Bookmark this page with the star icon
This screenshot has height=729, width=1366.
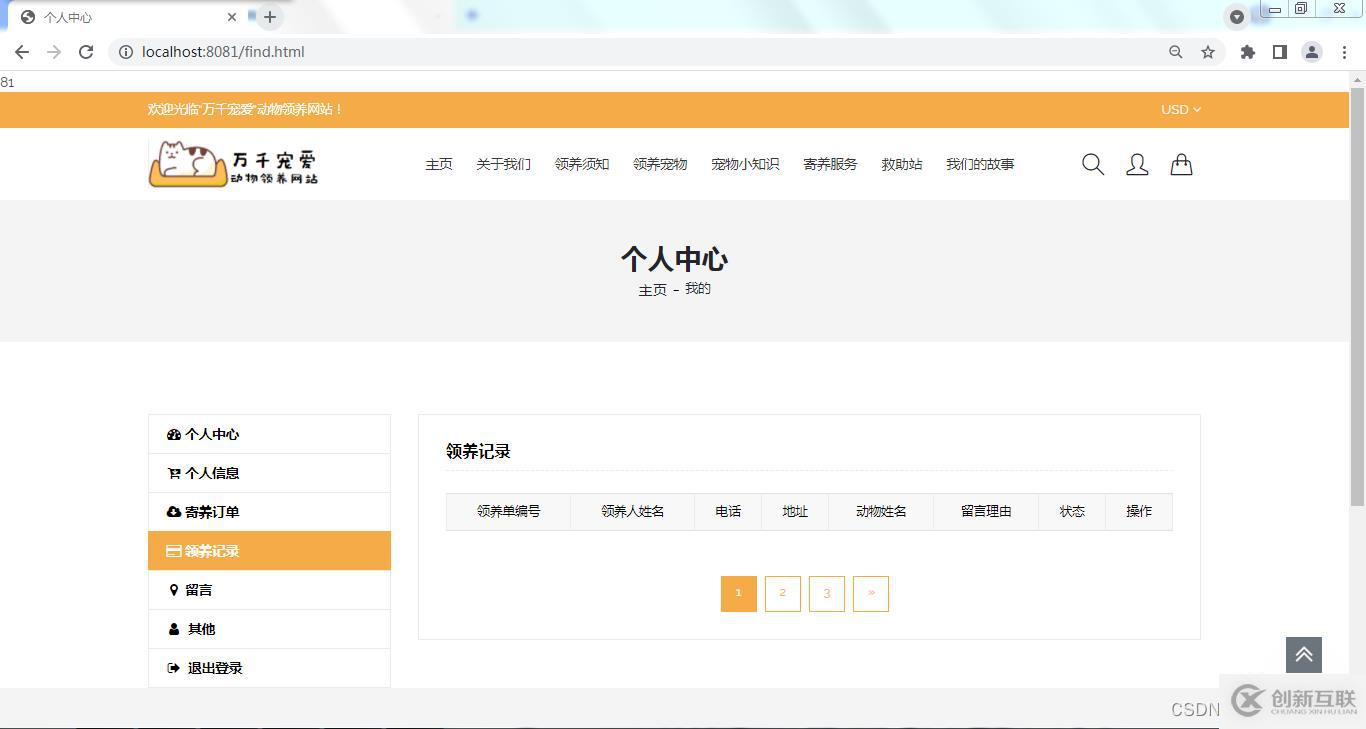pyautogui.click(x=1208, y=52)
